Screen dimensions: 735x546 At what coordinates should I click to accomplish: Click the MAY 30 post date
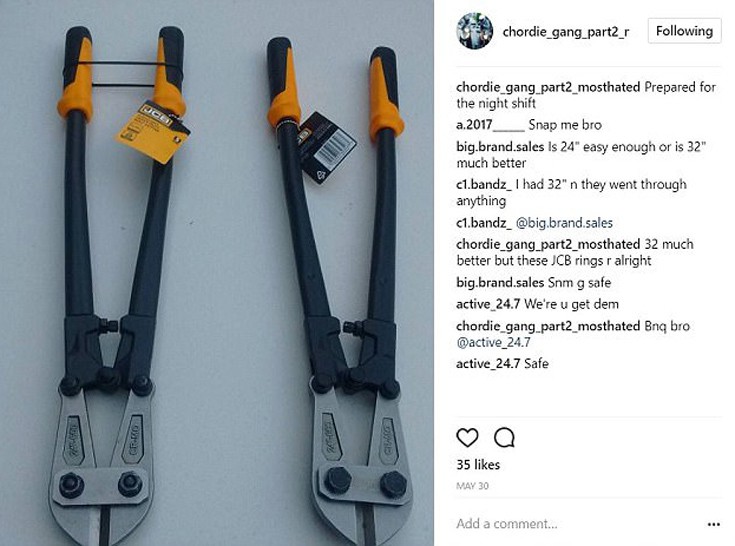(x=472, y=486)
